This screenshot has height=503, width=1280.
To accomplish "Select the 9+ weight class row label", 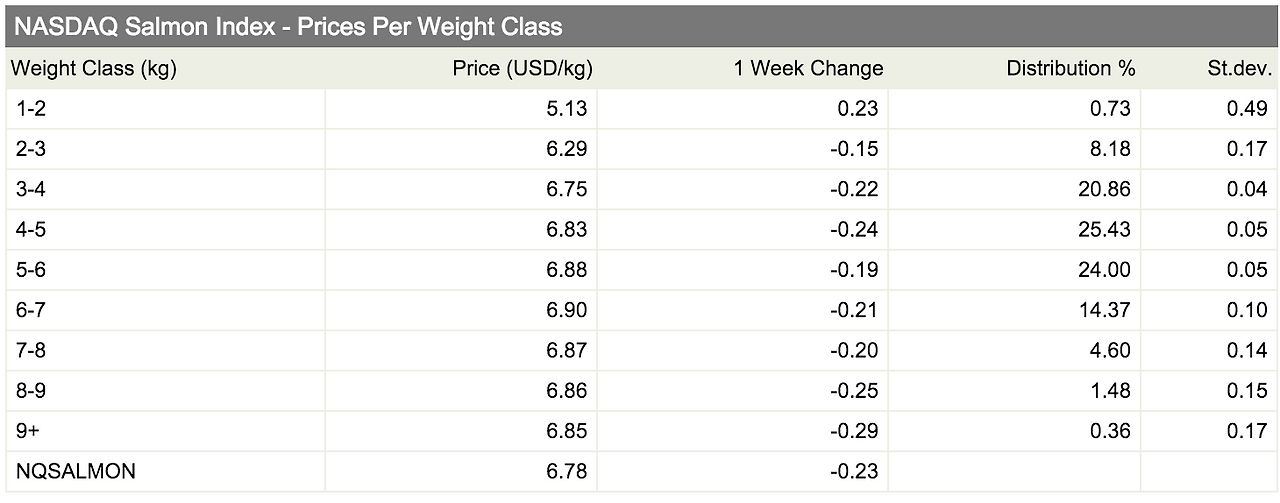I will (29, 431).
